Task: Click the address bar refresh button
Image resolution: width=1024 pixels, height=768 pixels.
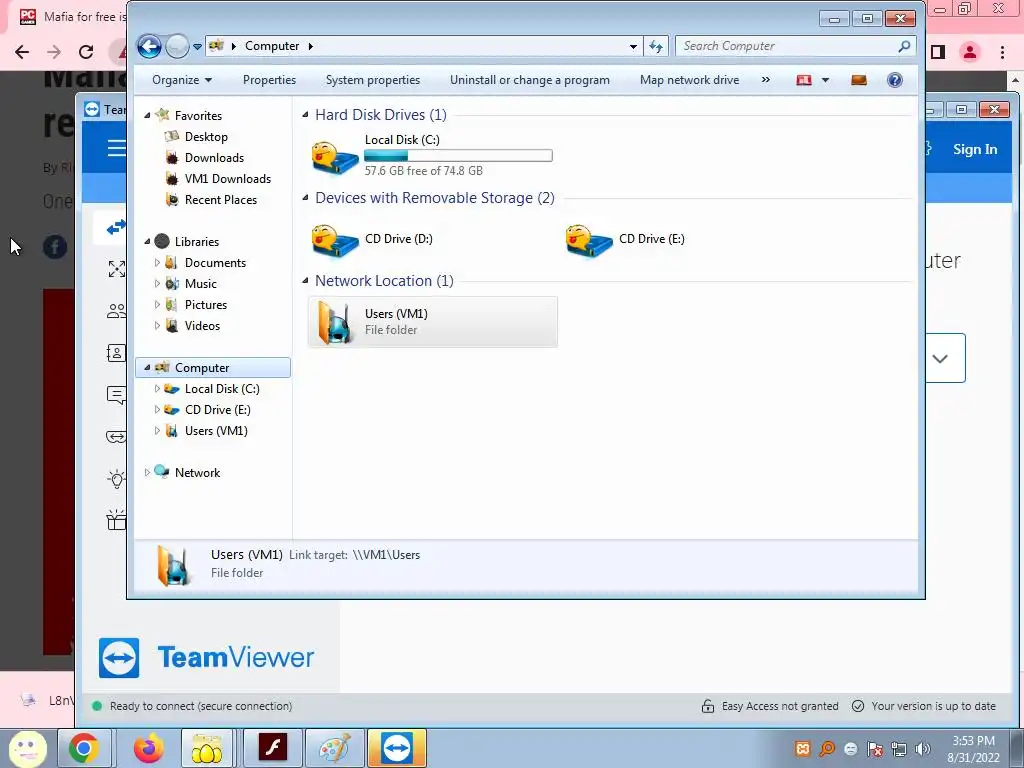Action: (656, 46)
